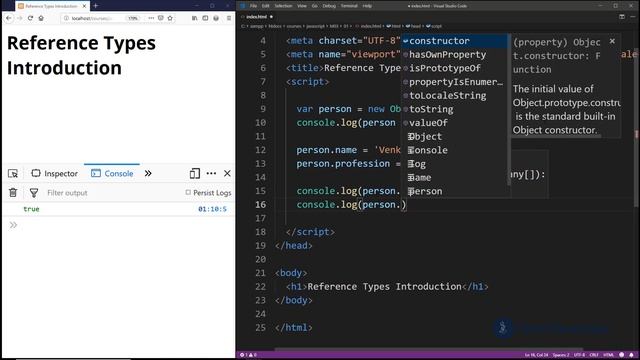Image resolution: width=640 pixels, height=360 pixels.
Task: Click the console filter funnel icon
Action: [x=34, y=193]
